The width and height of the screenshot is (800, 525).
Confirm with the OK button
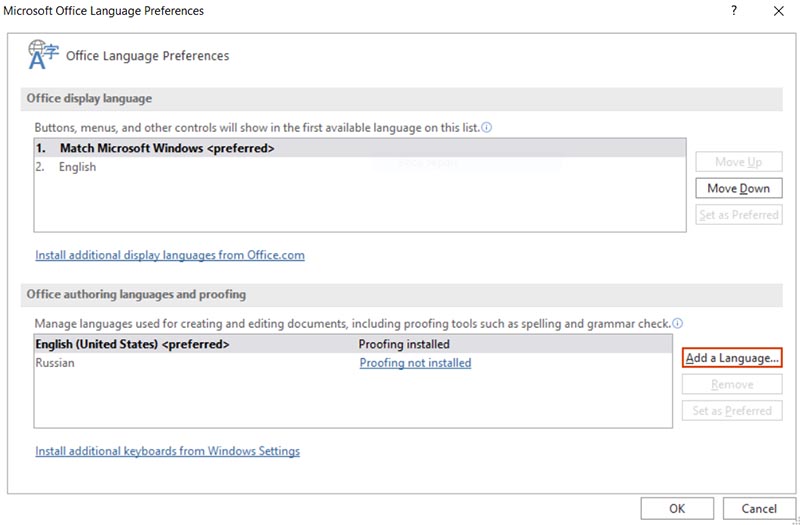coord(677,509)
